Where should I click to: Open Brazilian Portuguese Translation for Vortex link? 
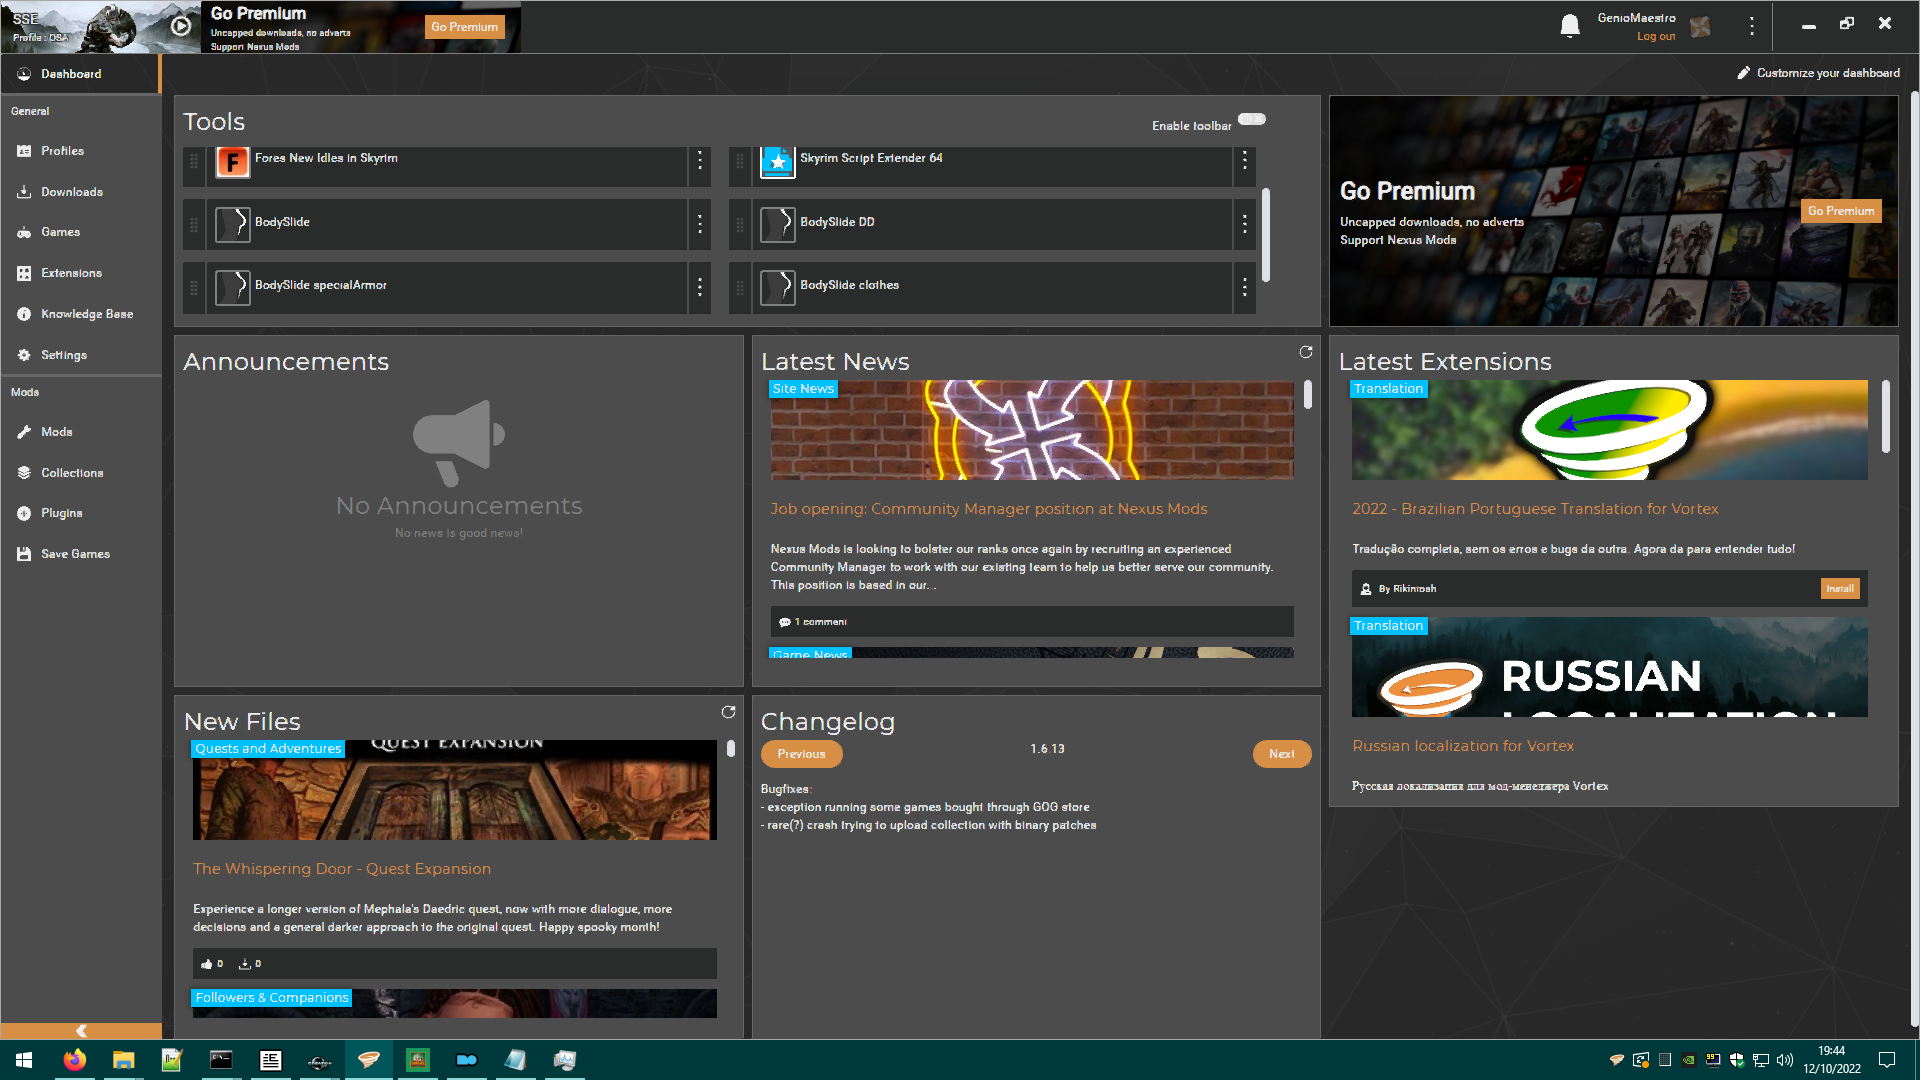pyautogui.click(x=1535, y=509)
